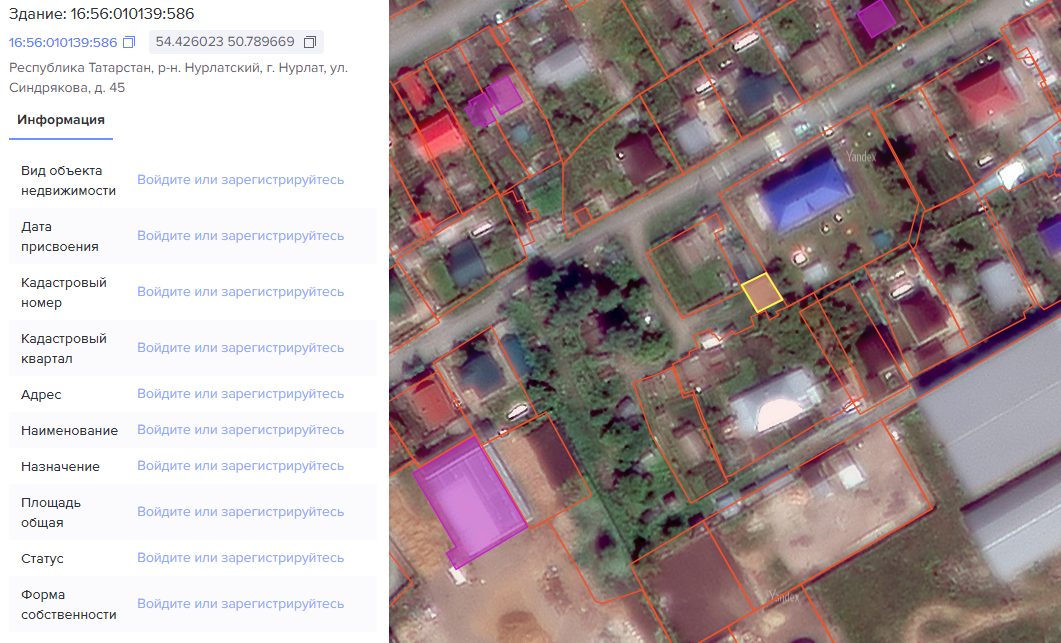Click login link in Площадь общая row

(240, 512)
